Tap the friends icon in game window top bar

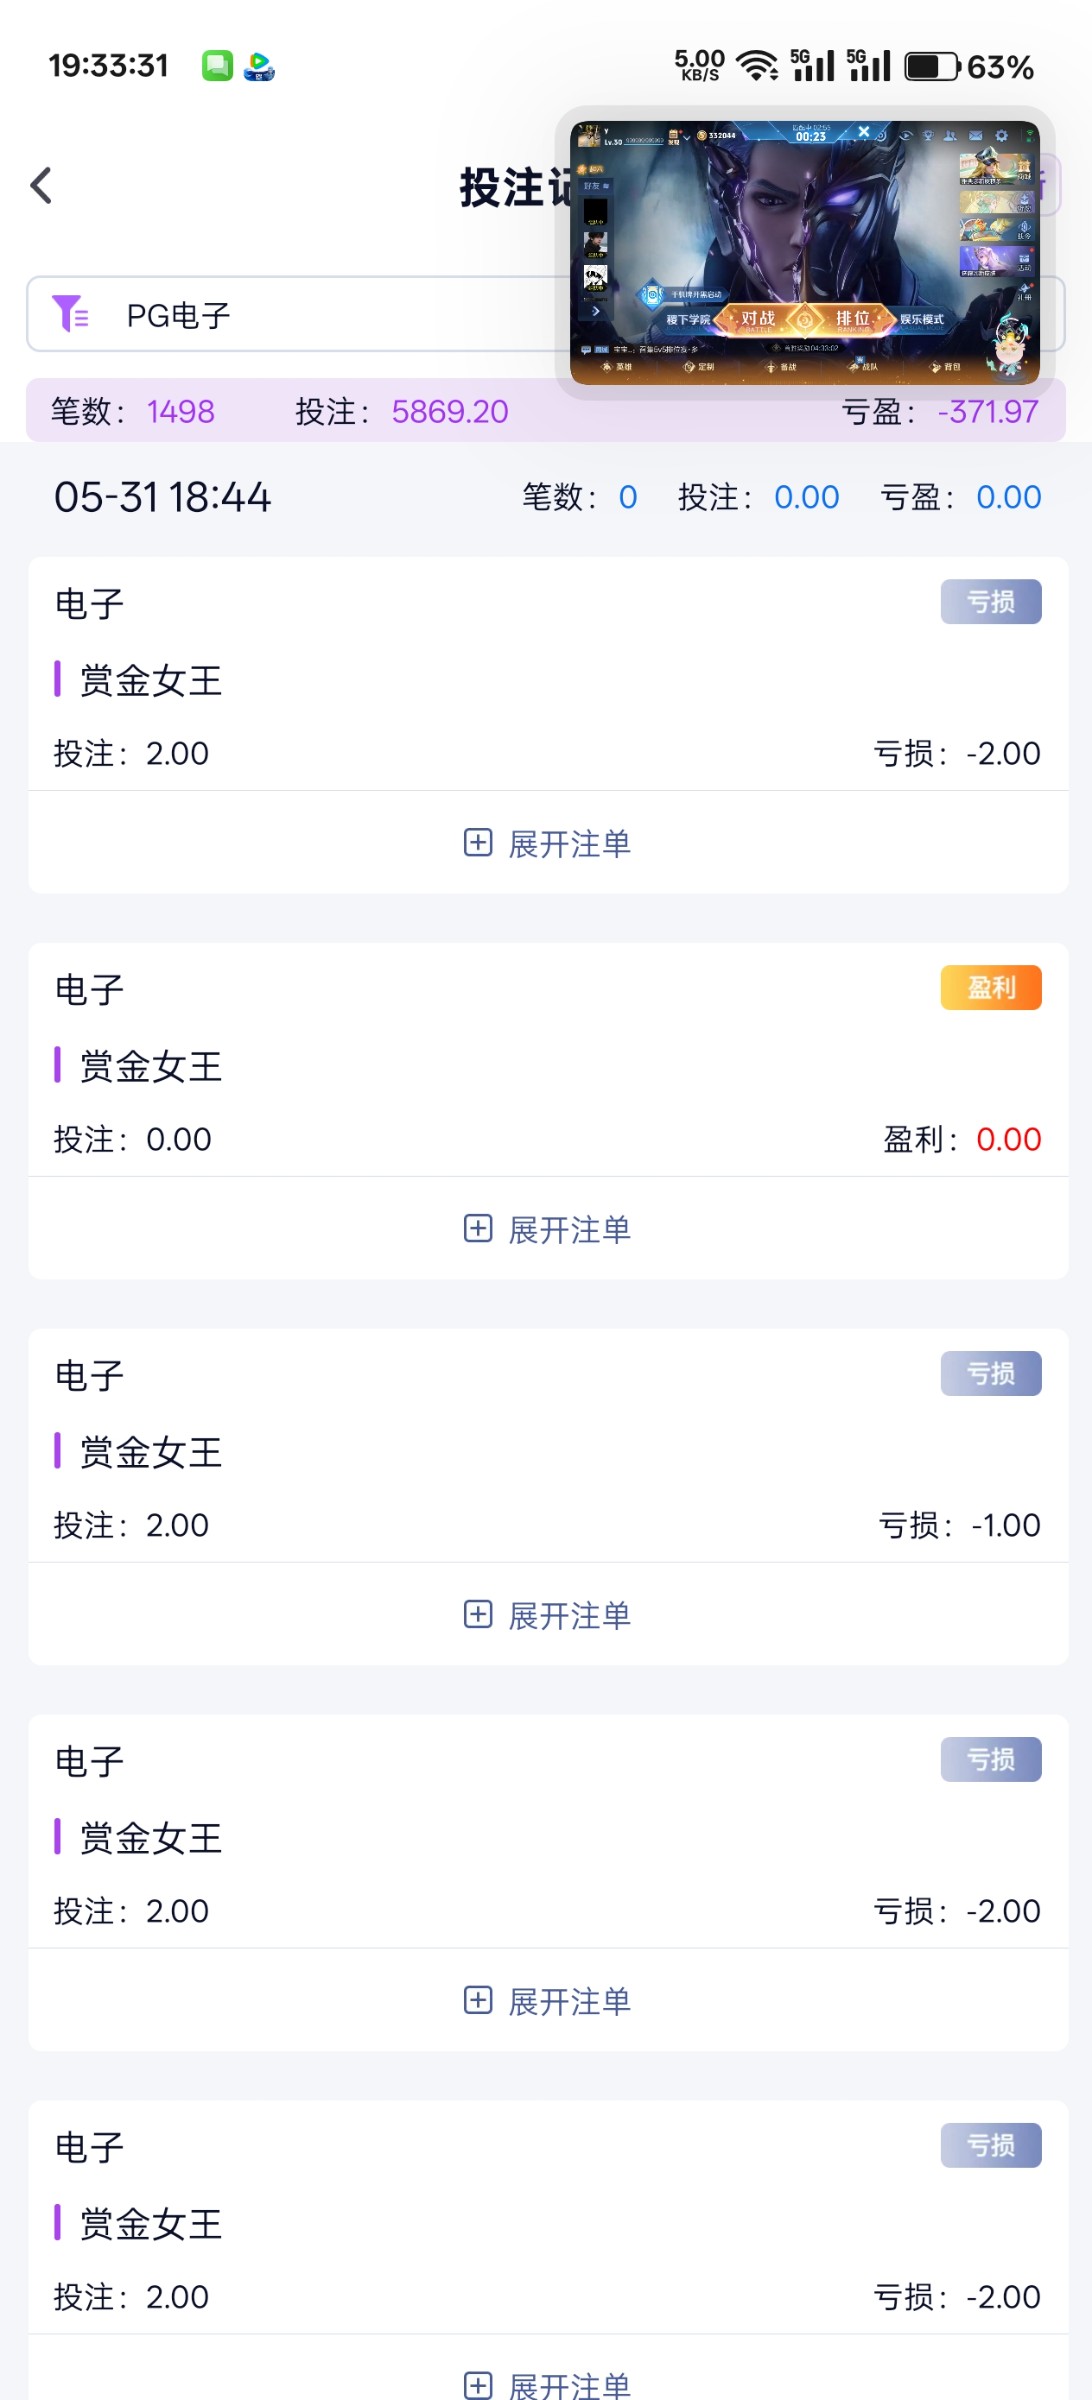pyautogui.click(x=950, y=136)
